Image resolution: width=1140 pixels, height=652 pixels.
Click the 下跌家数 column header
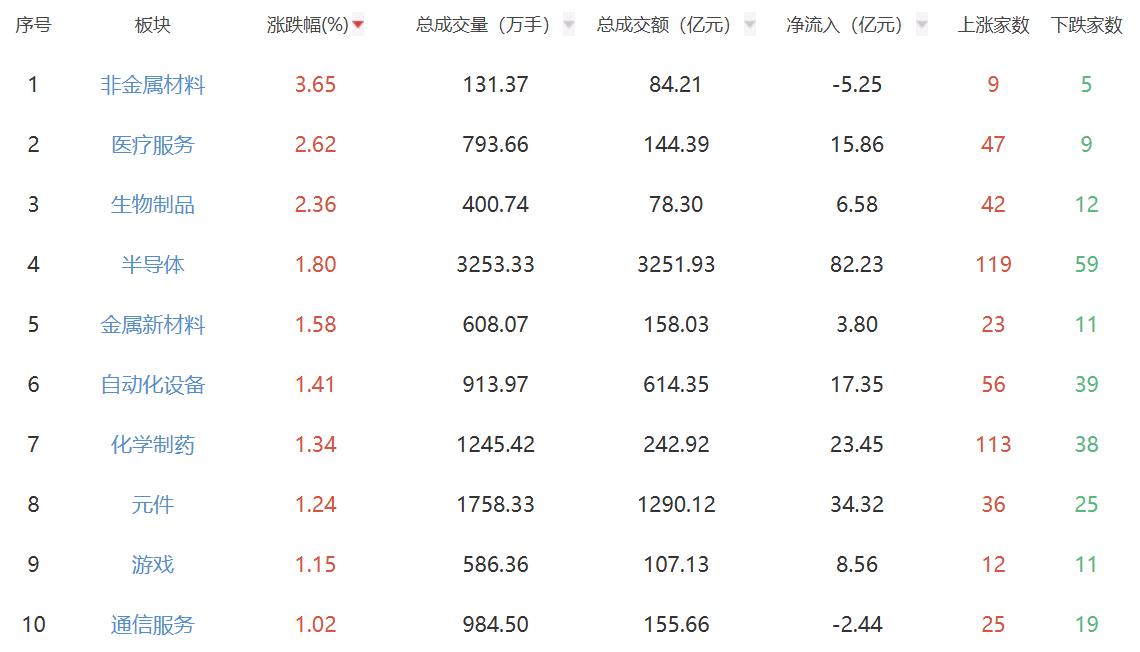pos(1086,25)
